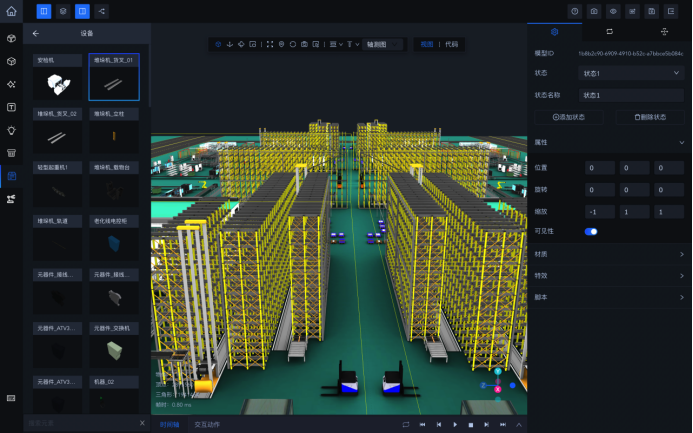The height and width of the screenshot is (433, 693).
Task: Click the first 位置 value field
Action: (x=600, y=167)
